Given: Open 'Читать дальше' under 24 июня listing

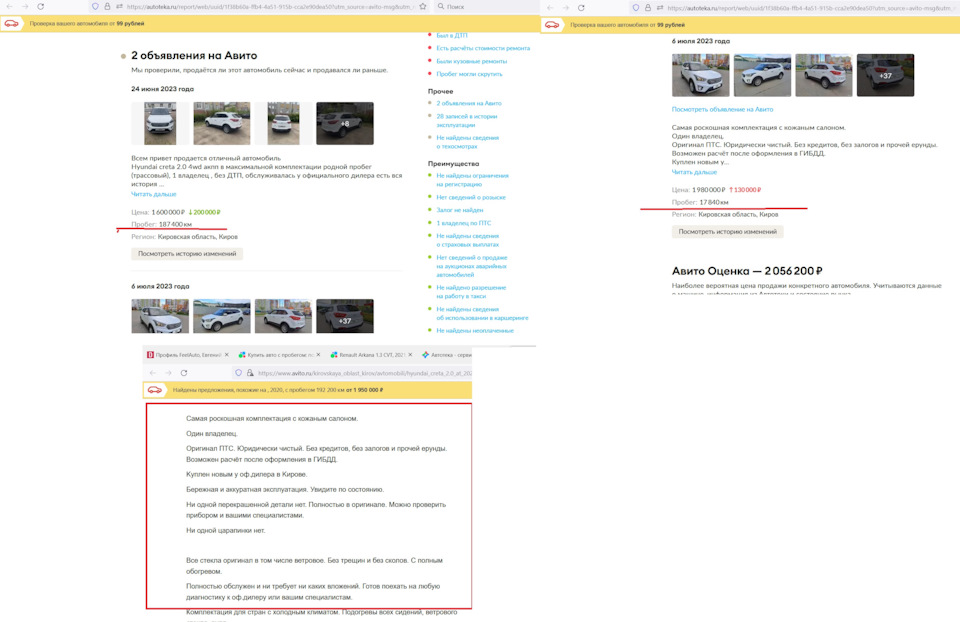Looking at the screenshot, I should click(x=154, y=194).
